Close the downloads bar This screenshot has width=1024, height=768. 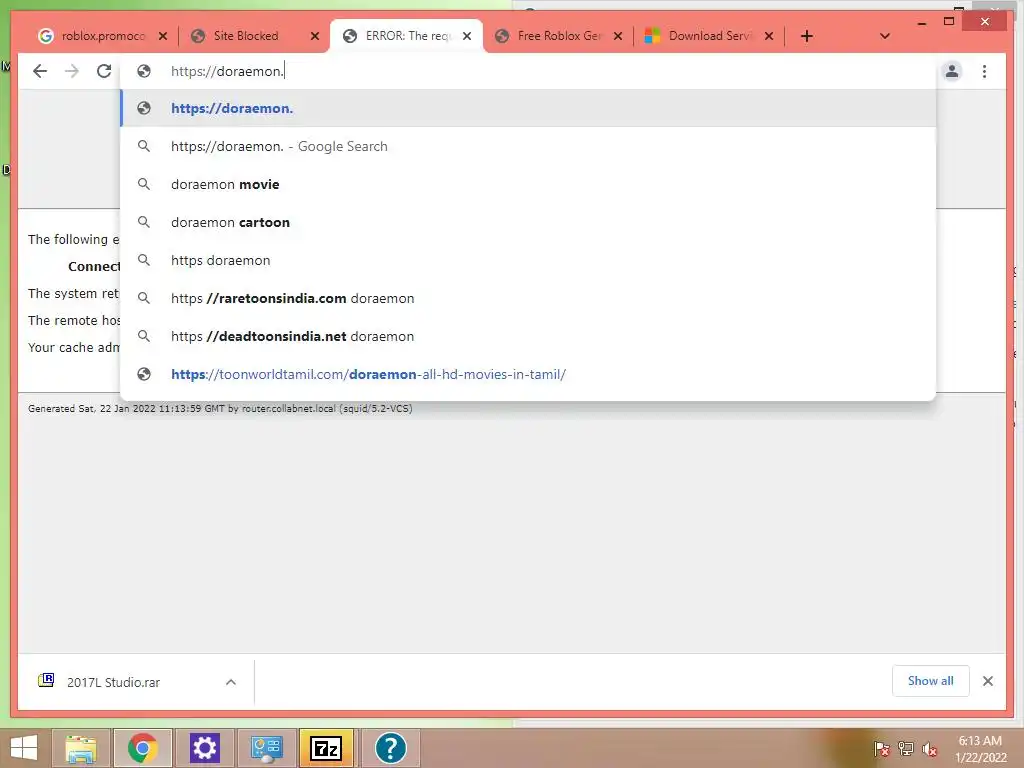(987, 681)
